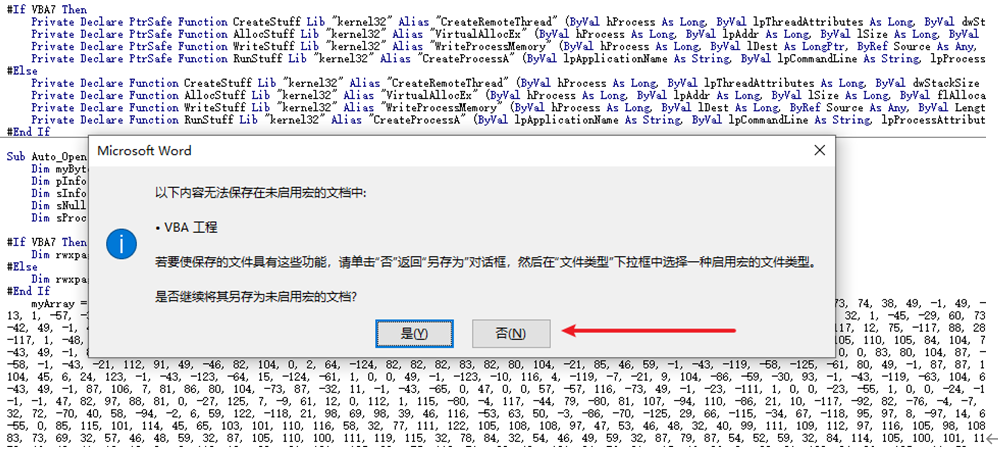
Task: Click the Microsoft Word dialog title
Action: [144, 151]
